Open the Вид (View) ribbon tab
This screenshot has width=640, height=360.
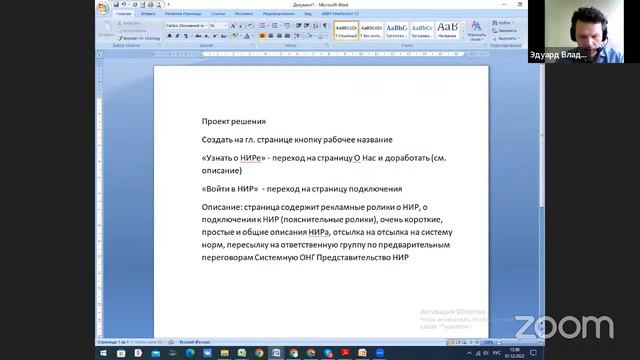pos(308,14)
